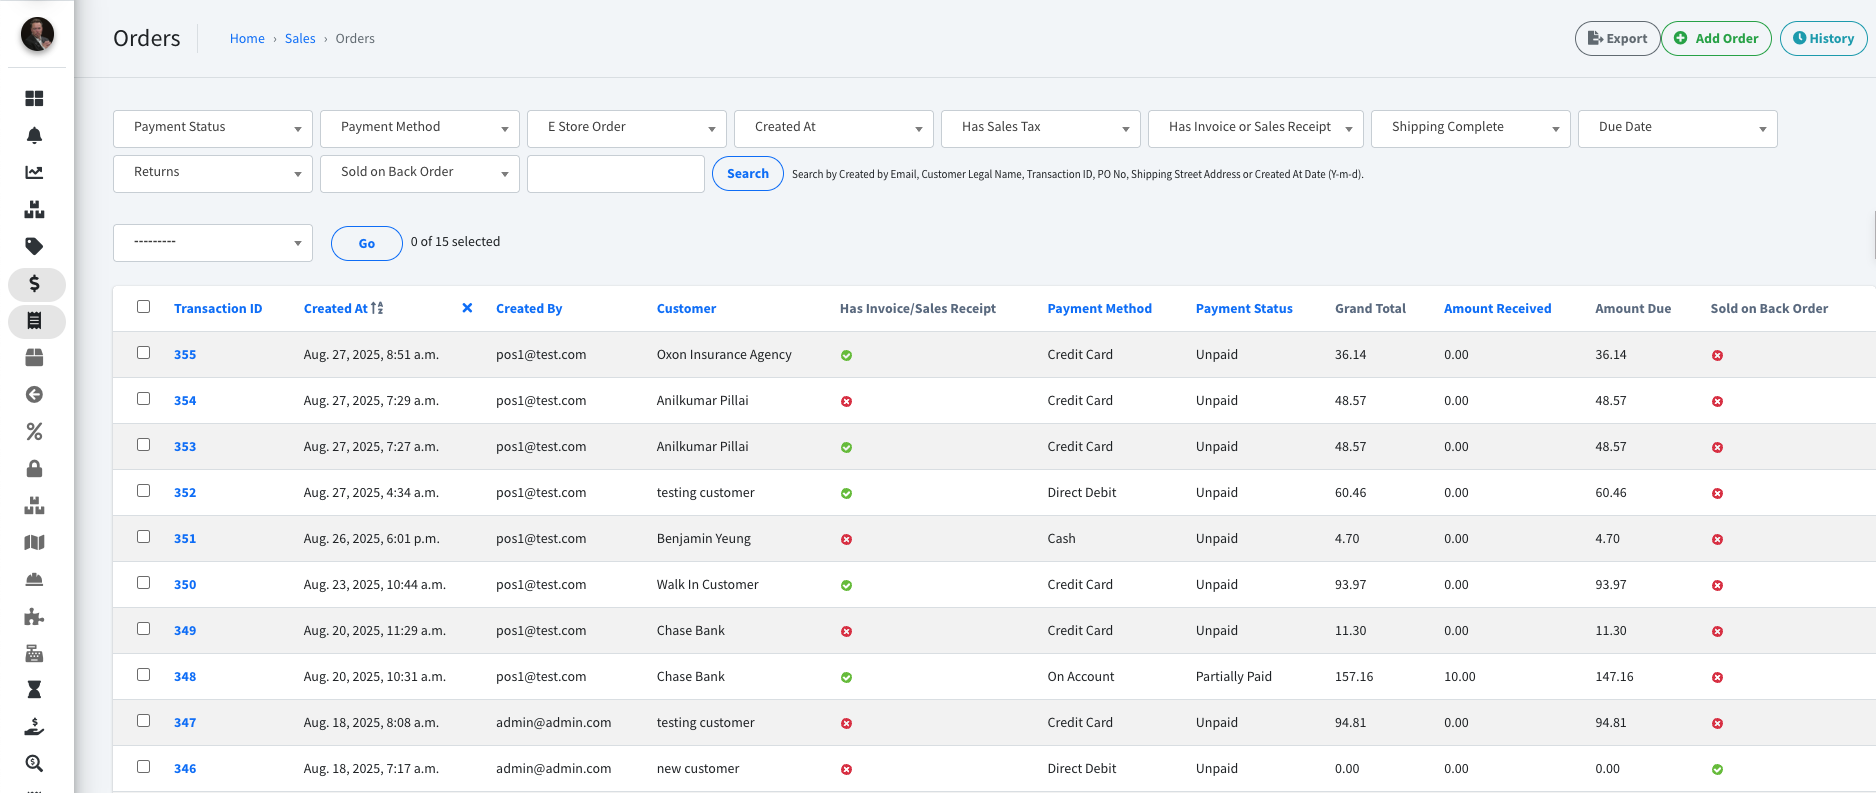Open the receipt orders icon in sidebar
1876x793 pixels.
point(36,321)
